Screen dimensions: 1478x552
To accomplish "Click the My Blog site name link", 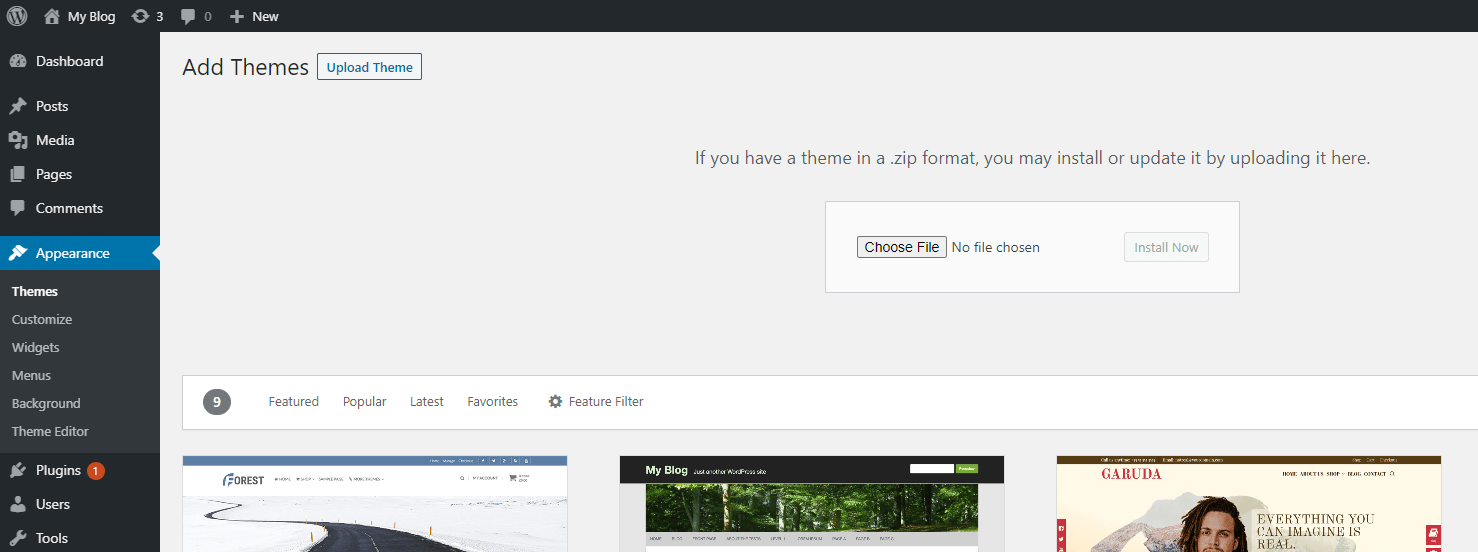I will [91, 16].
